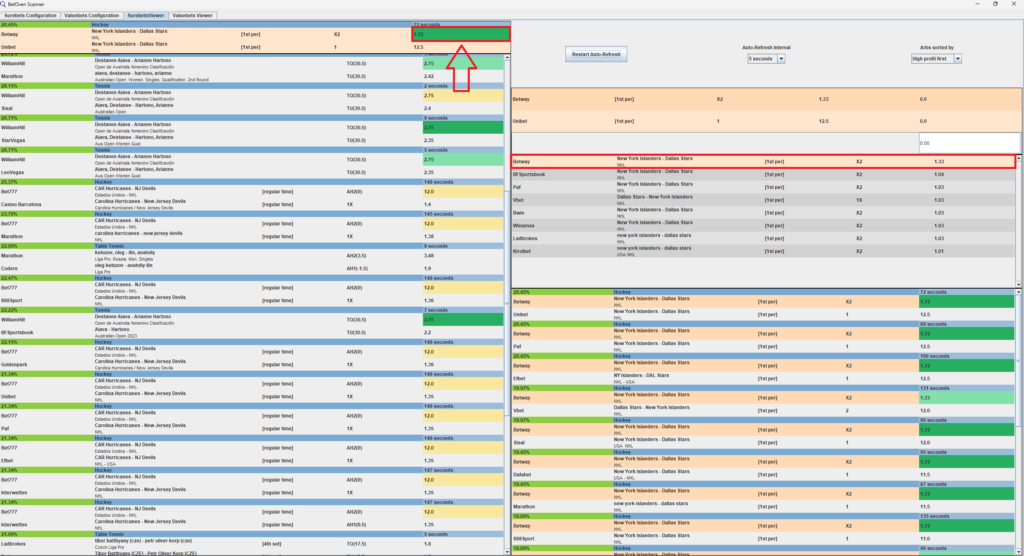Click the 135 seconds Hockey arb header
Viewport: 1024px width, 556px height.
coord(763,516)
